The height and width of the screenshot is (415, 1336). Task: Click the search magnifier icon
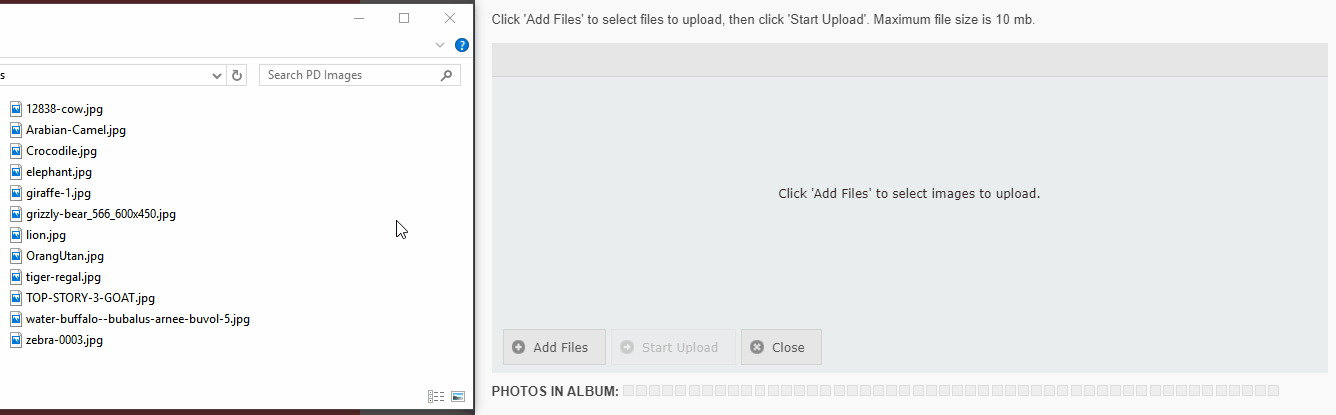(446, 75)
